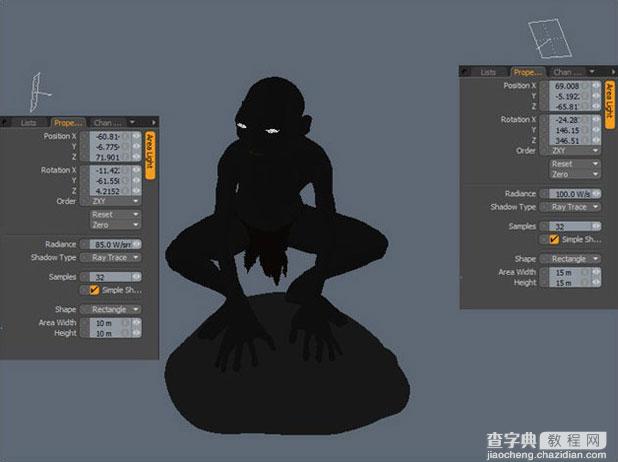This screenshot has width=618, height=462.
Task: Click right panel's expand arrow icon
Action: click(613, 72)
